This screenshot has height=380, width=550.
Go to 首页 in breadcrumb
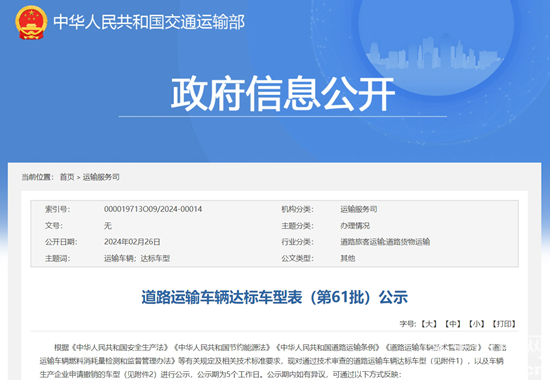(x=67, y=177)
